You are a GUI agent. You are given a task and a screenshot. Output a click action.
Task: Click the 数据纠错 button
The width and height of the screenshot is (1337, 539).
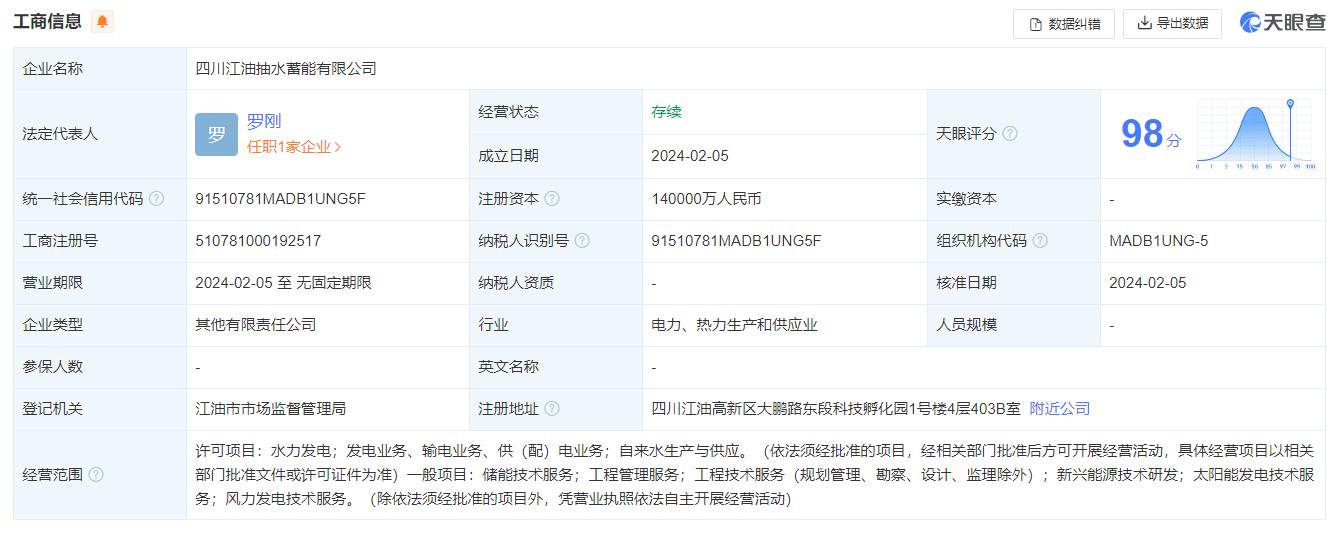tap(1064, 24)
